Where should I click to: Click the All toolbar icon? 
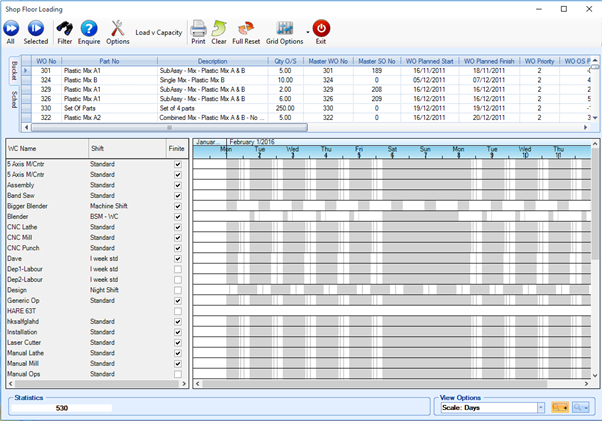point(11,28)
